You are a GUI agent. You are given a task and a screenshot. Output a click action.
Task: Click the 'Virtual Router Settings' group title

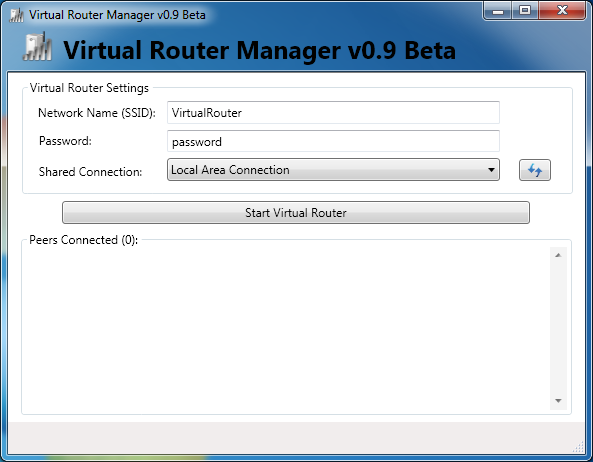pyautogui.click(x=89, y=88)
